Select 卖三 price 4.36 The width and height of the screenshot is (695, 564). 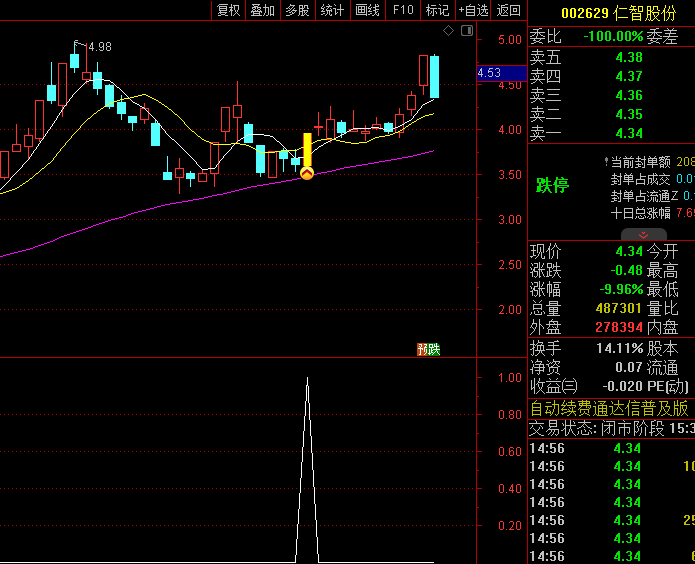[x=629, y=95]
